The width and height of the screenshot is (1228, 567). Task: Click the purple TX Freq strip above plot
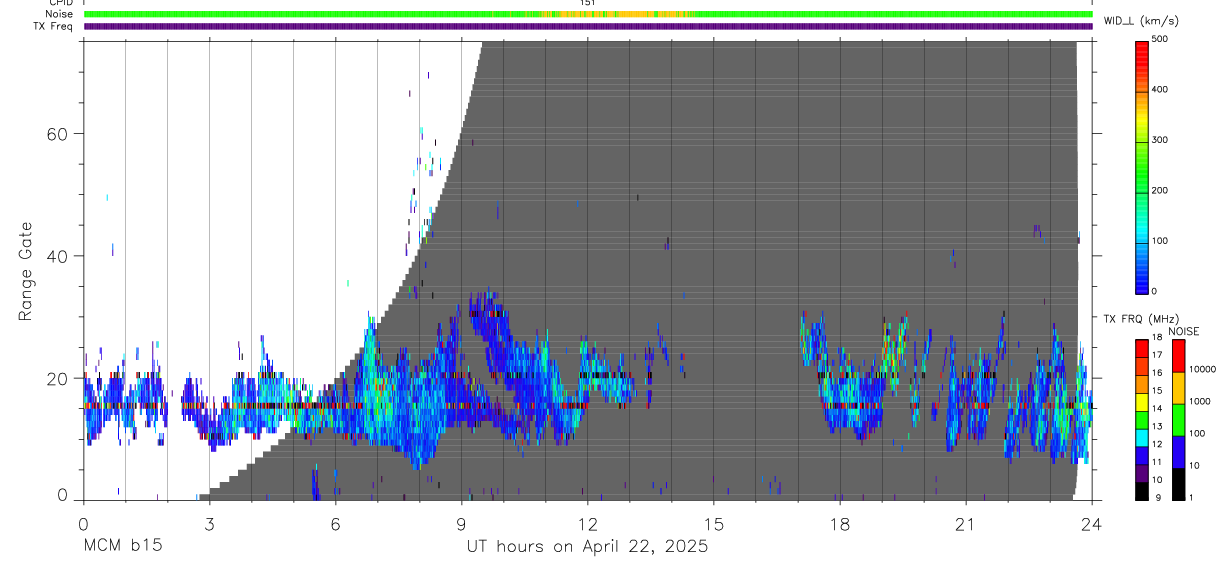(588, 26)
